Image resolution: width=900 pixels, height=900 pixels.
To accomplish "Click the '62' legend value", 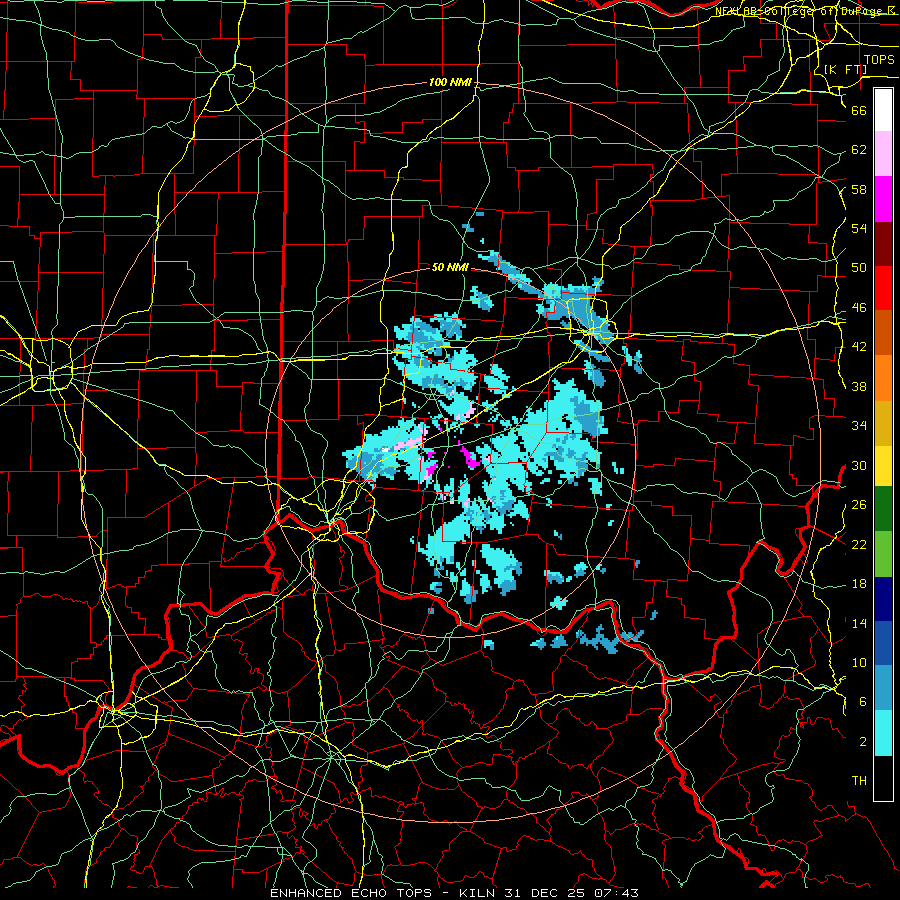I will 859,150.
